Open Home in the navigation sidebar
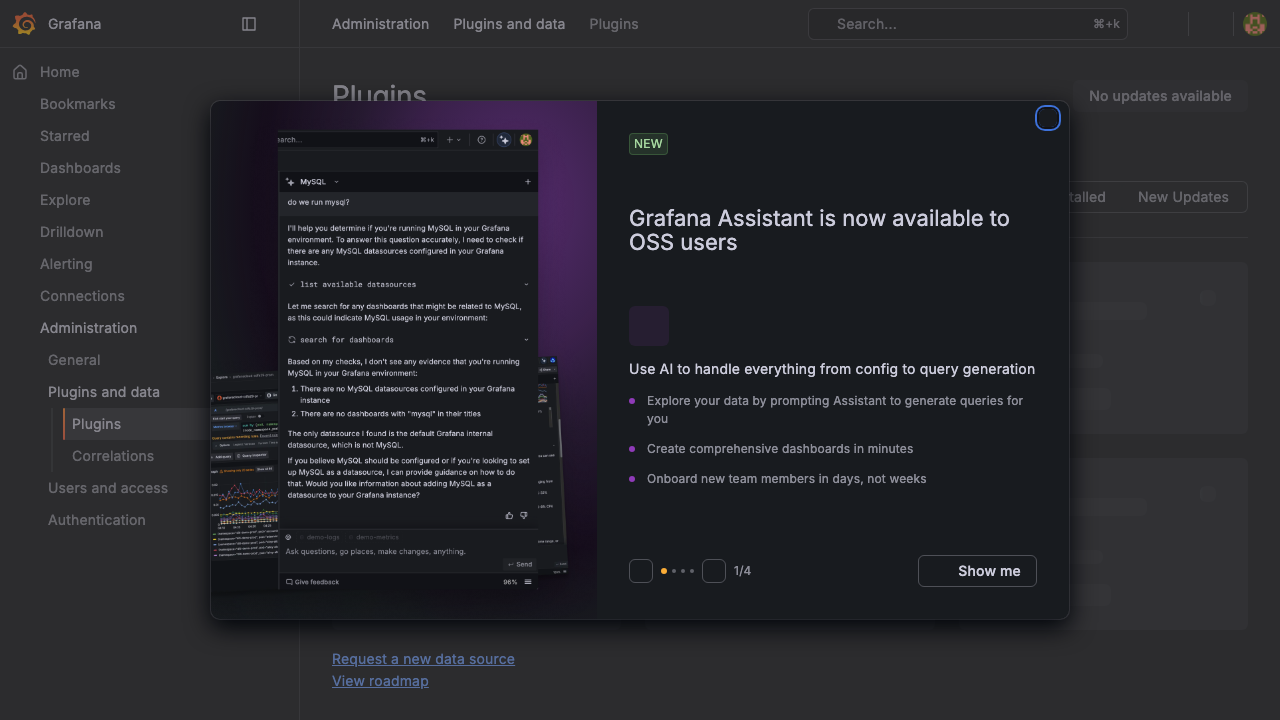 click(60, 72)
